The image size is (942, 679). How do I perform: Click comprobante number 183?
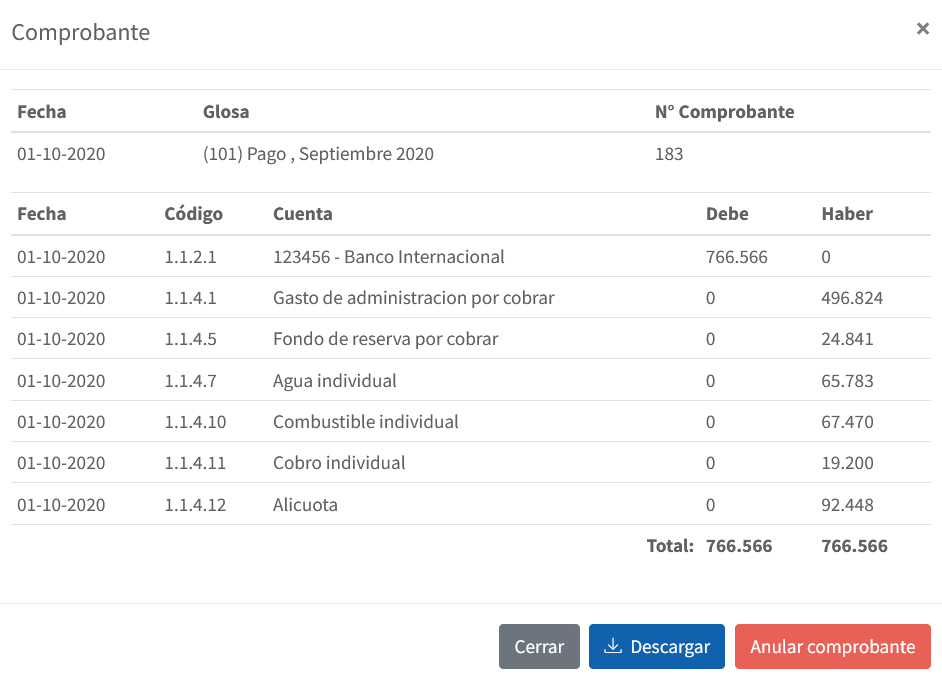pos(669,154)
